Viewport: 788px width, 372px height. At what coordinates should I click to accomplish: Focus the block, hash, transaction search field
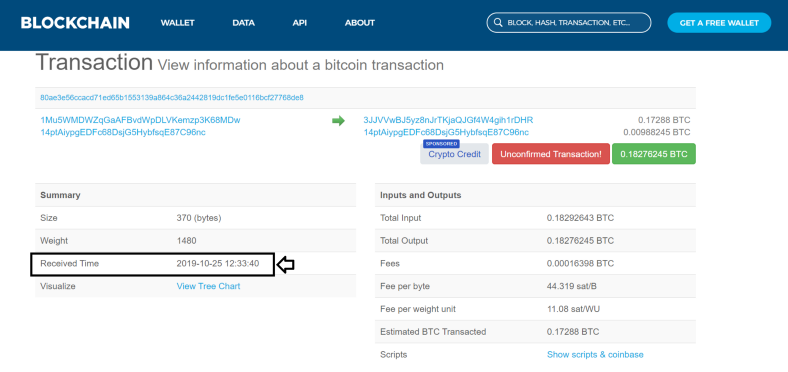(569, 23)
